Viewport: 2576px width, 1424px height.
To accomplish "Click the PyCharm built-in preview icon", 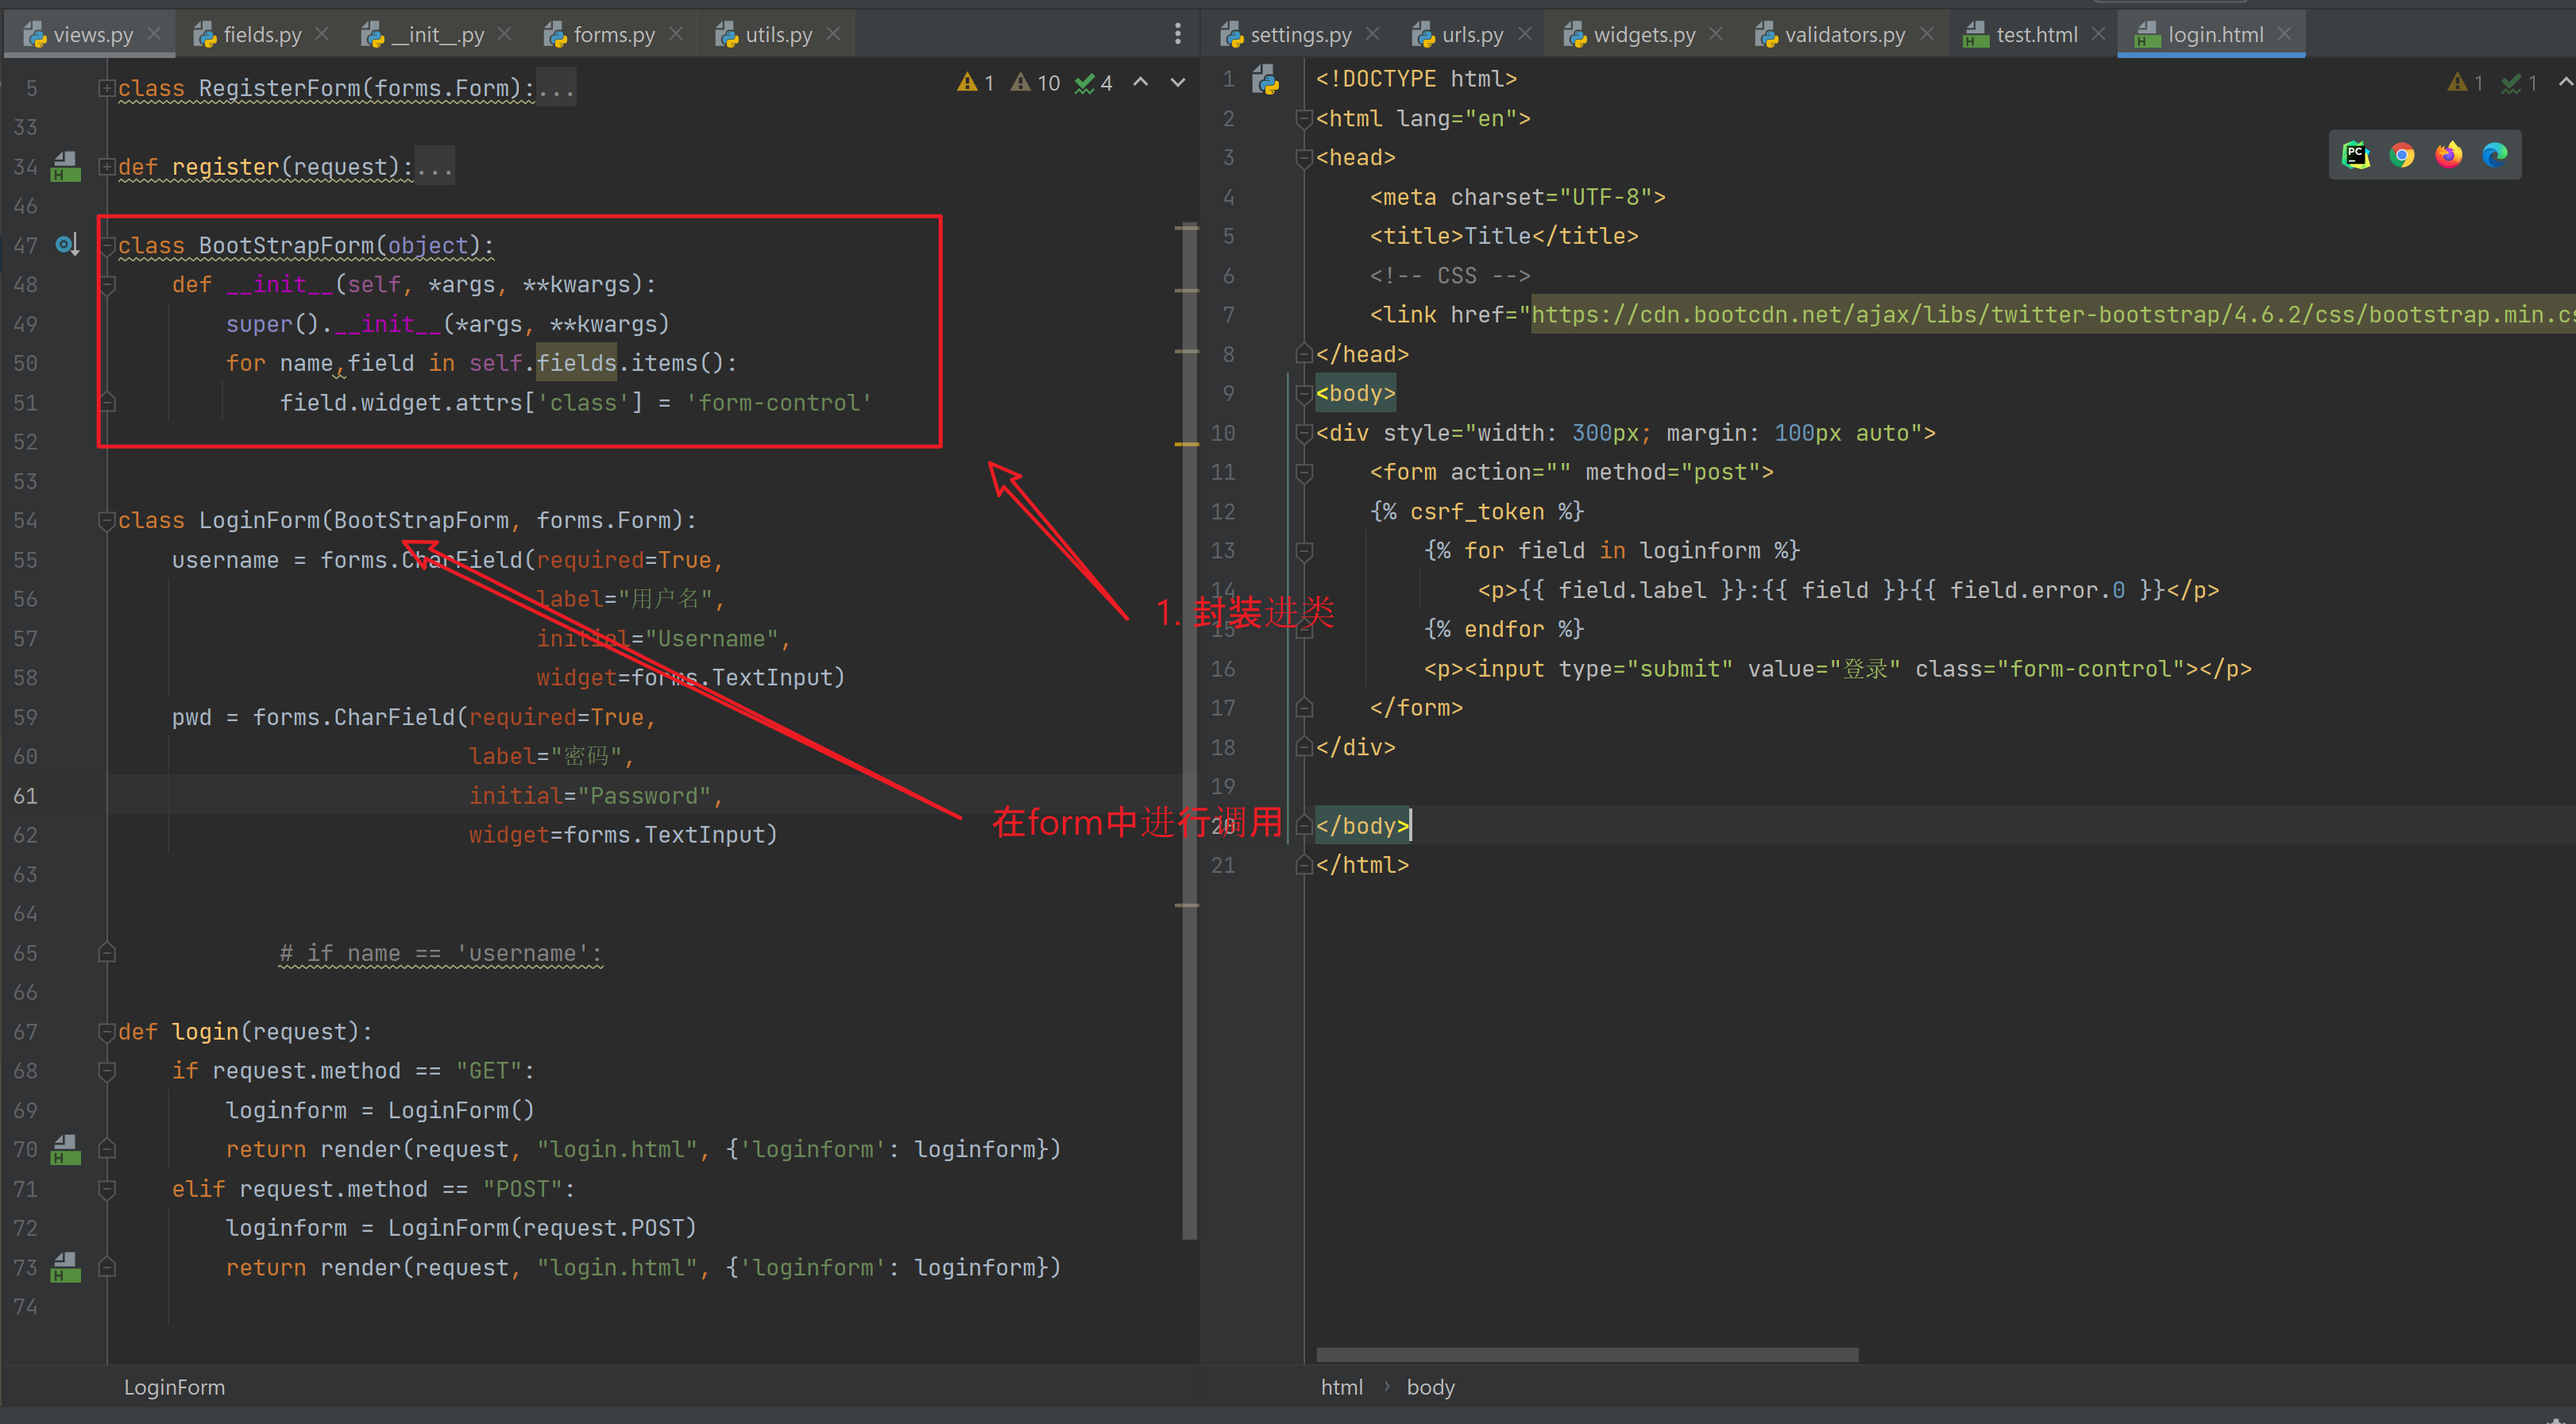I will pos(2356,155).
